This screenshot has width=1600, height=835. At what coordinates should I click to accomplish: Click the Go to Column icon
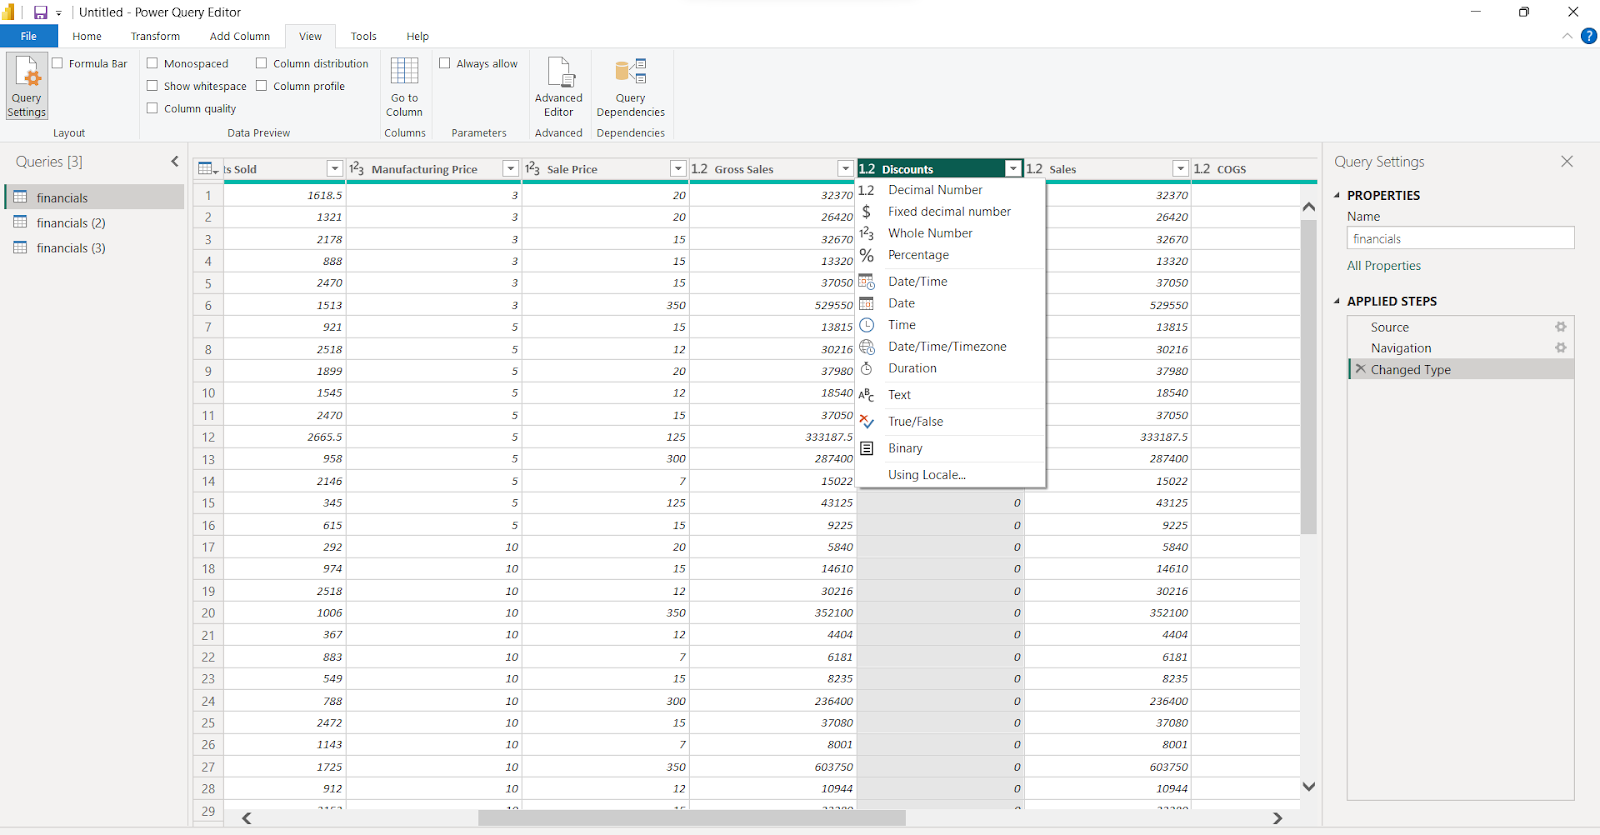[x=404, y=72]
